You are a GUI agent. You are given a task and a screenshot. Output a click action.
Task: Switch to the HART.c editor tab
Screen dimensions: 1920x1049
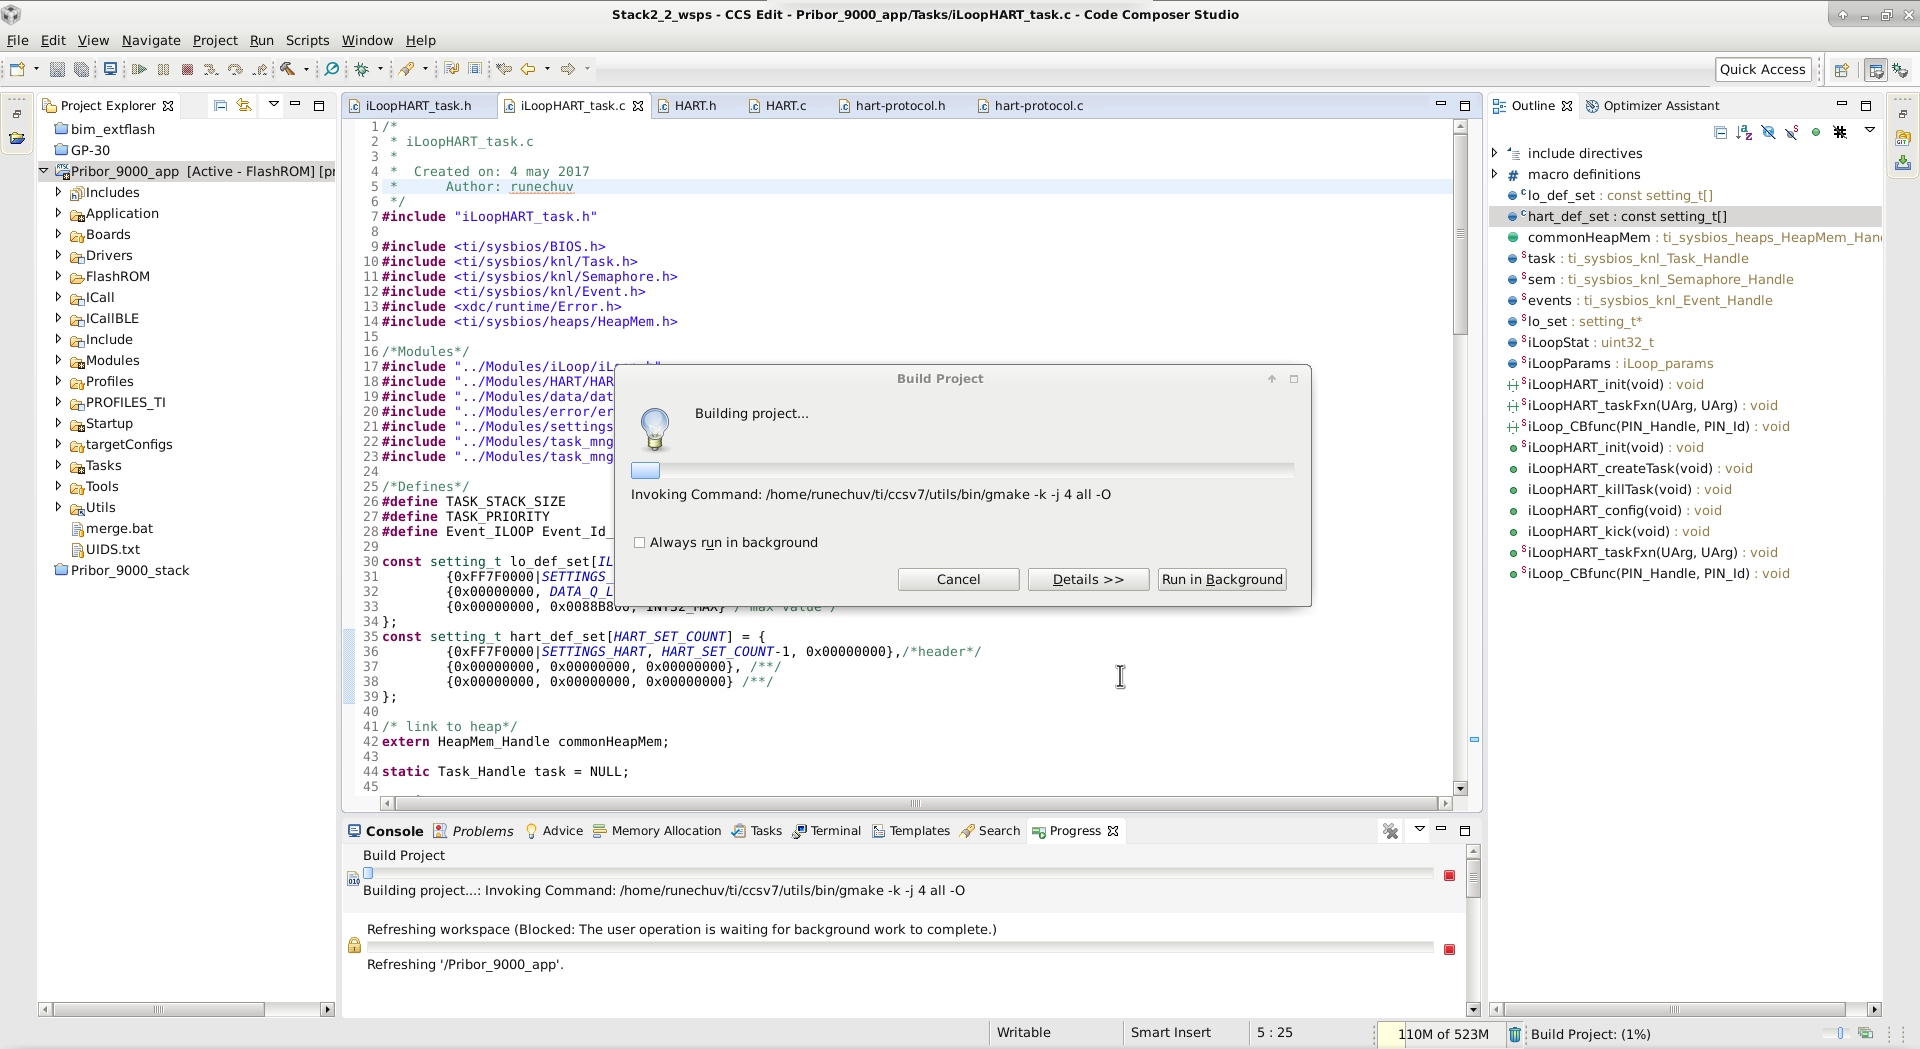click(x=785, y=105)
